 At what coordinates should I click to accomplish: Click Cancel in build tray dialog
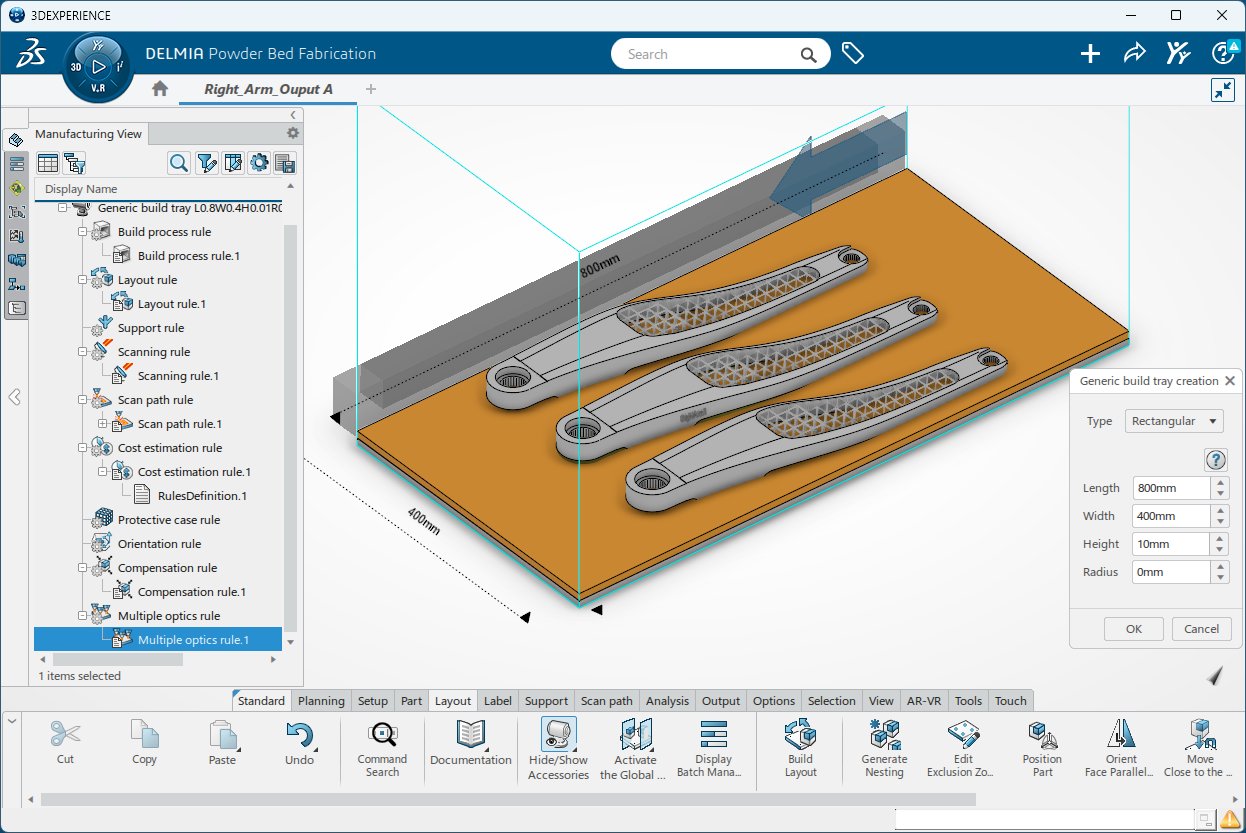pyautogui.click(x=1201, y=629)
